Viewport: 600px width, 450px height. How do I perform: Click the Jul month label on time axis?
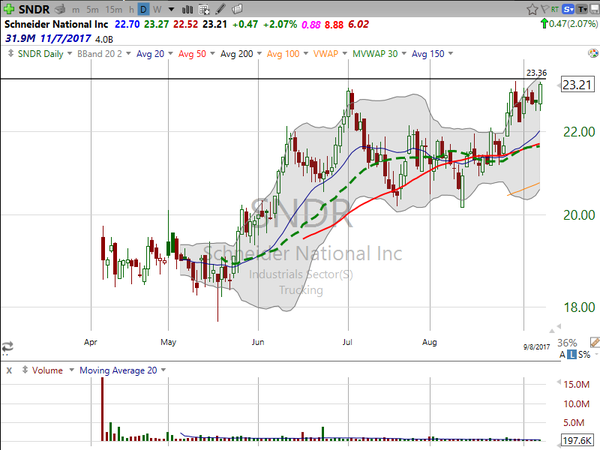(x=347, y=342)
